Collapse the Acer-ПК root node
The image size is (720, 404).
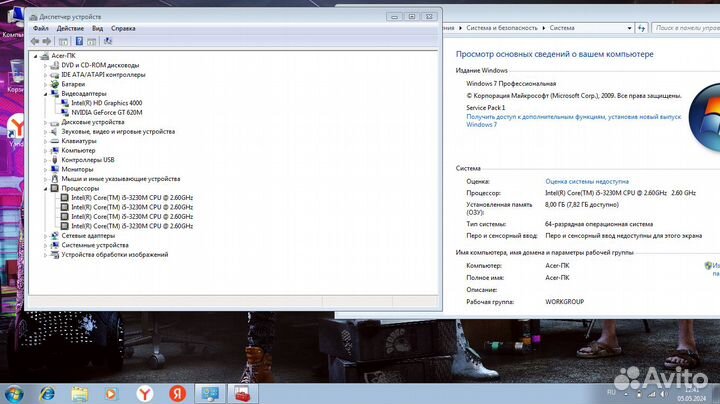(35, 56)
